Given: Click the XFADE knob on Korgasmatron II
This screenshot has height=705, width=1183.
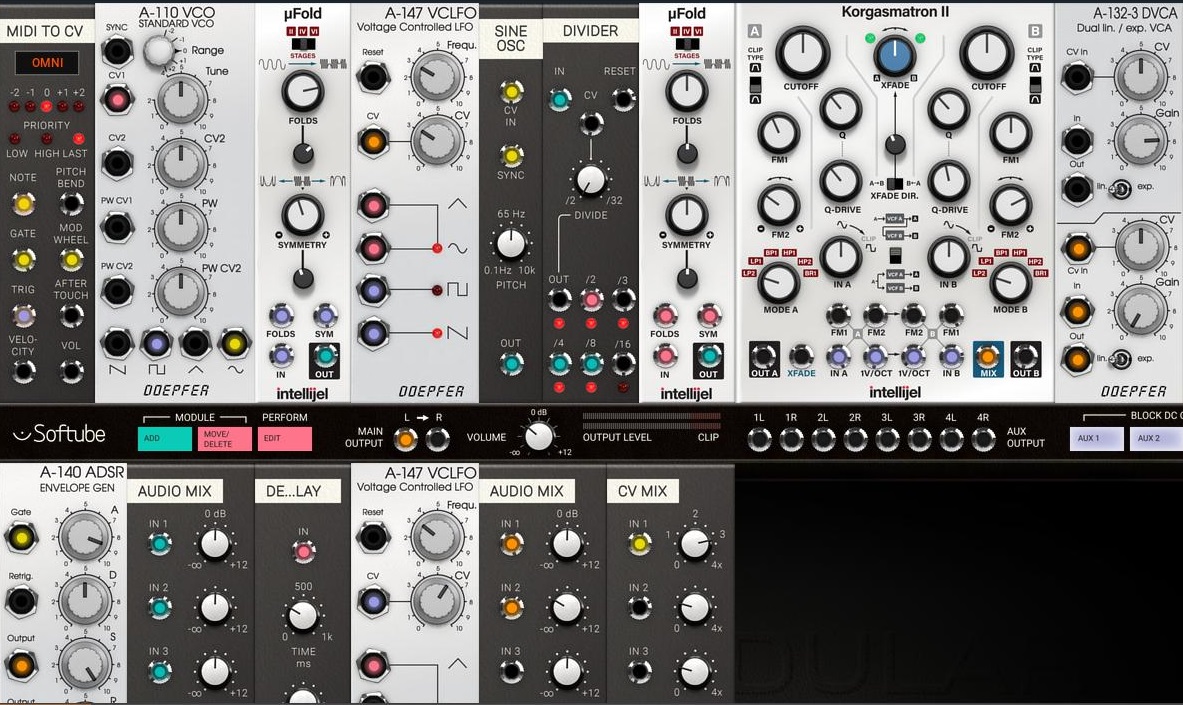Looking at the screenshot, I should coord(895,56).
